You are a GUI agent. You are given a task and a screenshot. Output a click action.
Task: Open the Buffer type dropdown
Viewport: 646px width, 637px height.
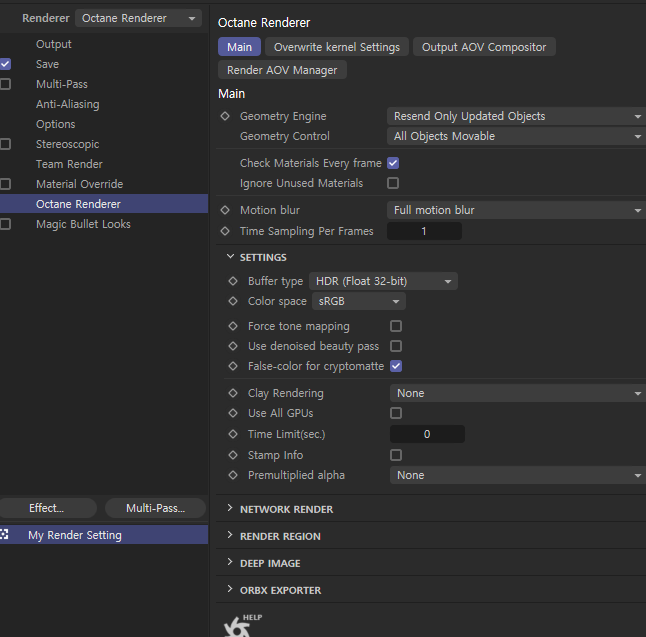[x=383, y=281]
